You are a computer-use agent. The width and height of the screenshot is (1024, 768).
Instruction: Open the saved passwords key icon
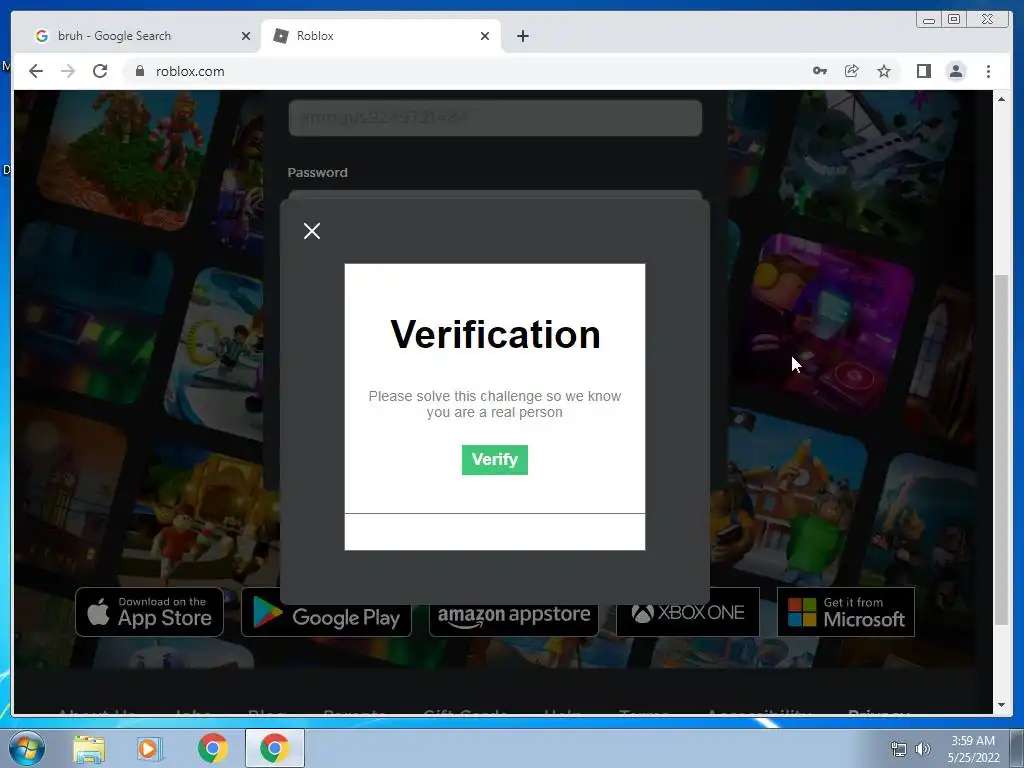pos(820,71)
